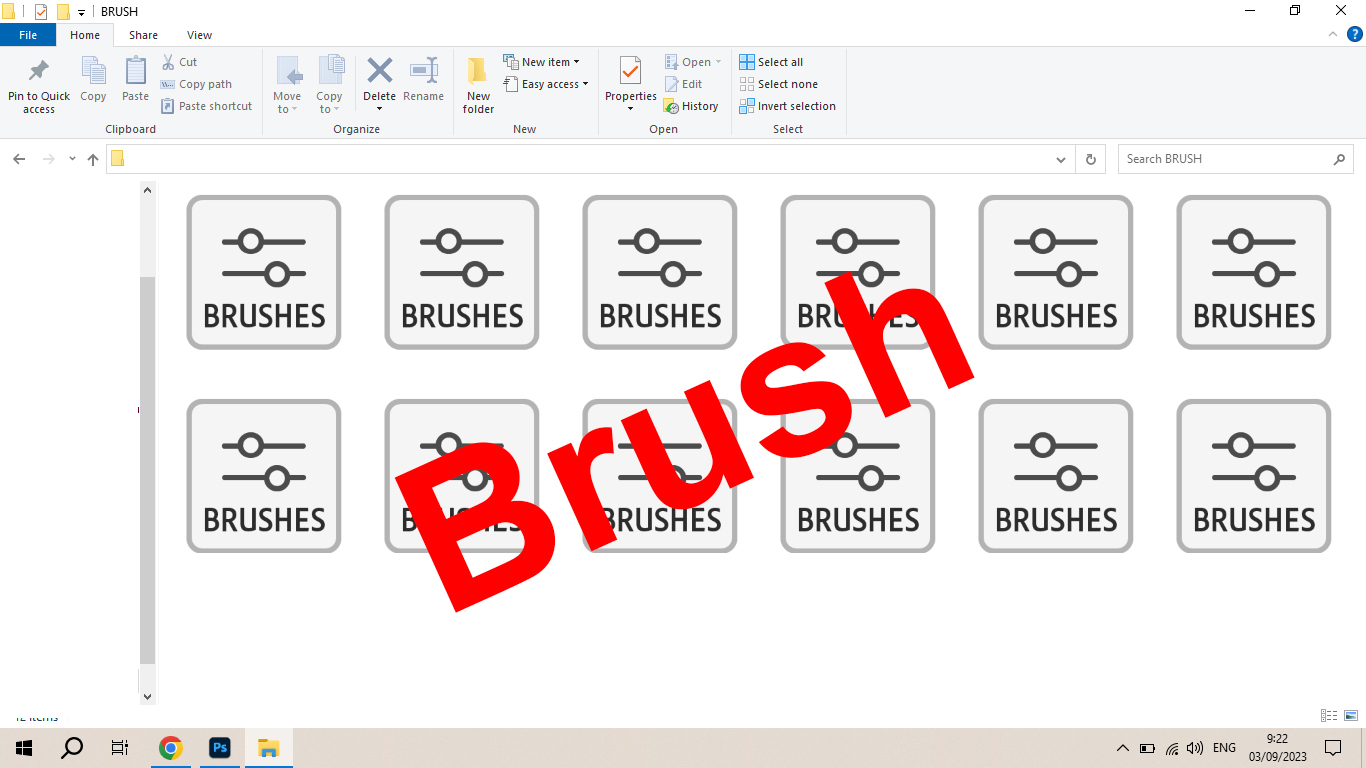
Task: Switch to details view in status bar
Action: tap(1329, 715)
